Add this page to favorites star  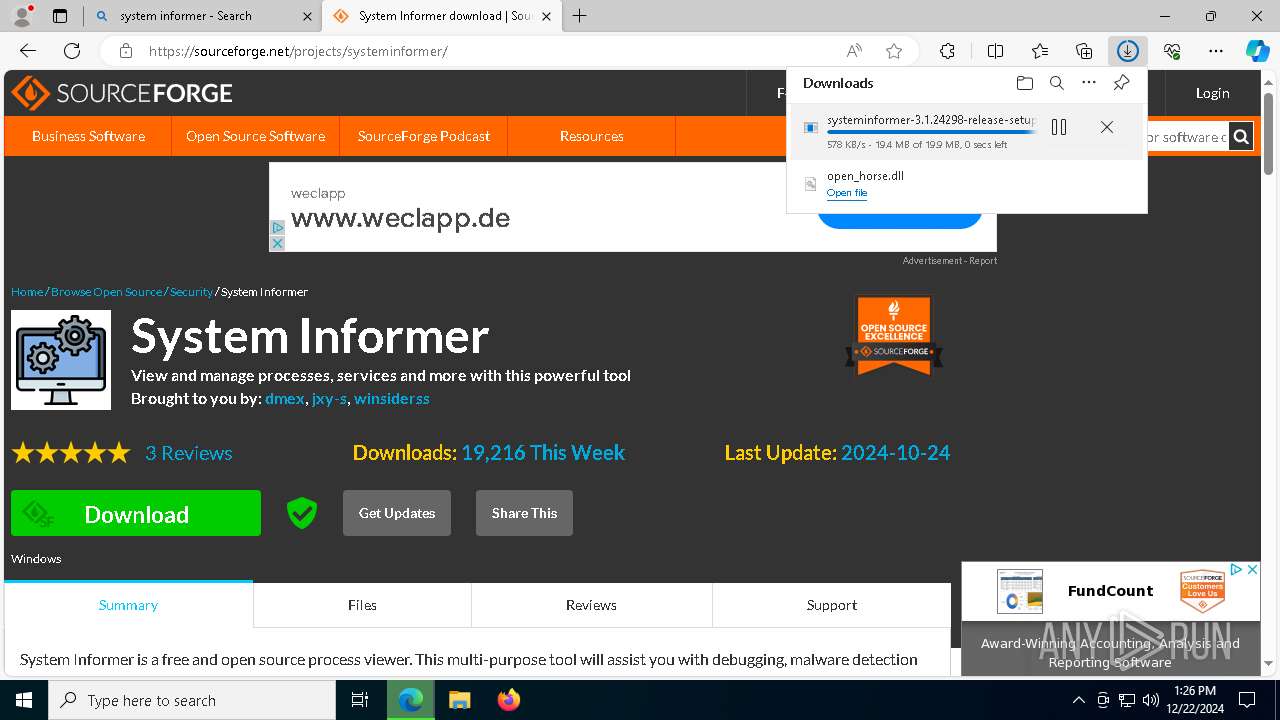894,51
